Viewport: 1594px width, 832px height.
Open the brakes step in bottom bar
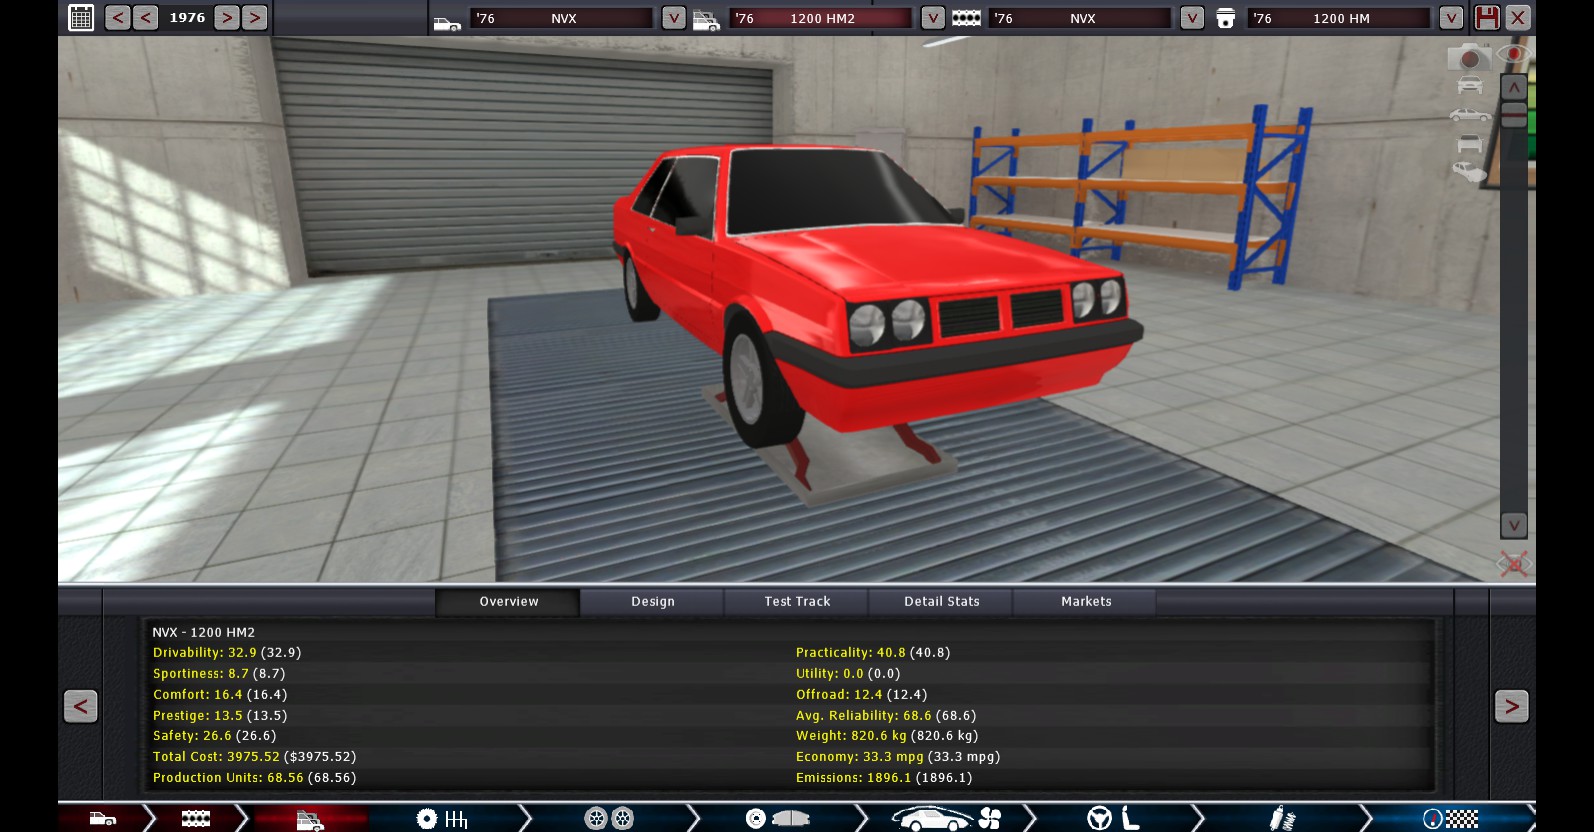coord(777,819)
